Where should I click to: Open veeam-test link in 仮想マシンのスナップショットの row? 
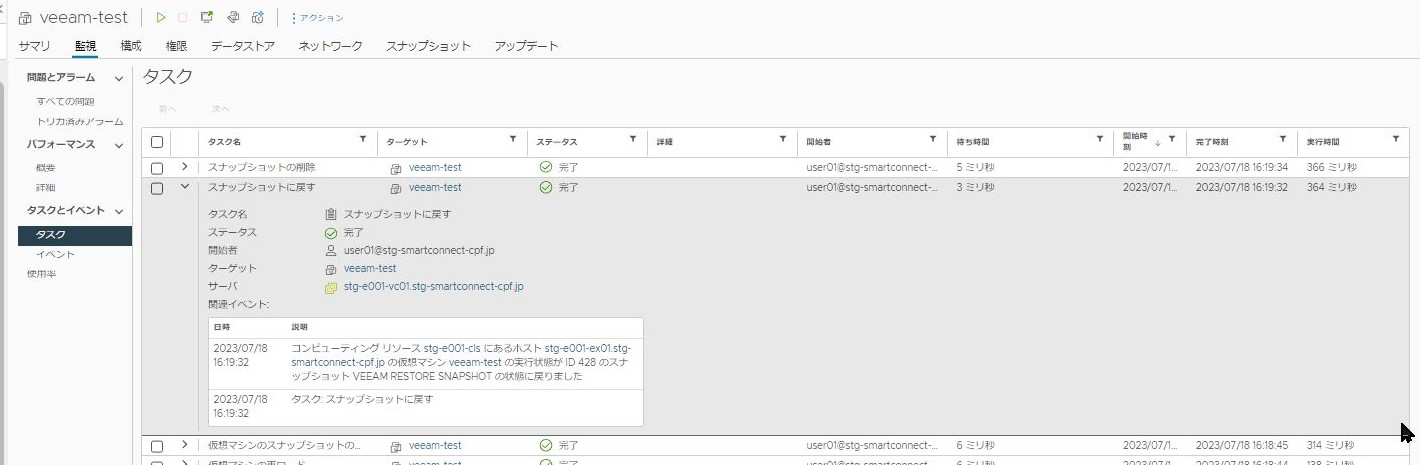pos(435,446)
